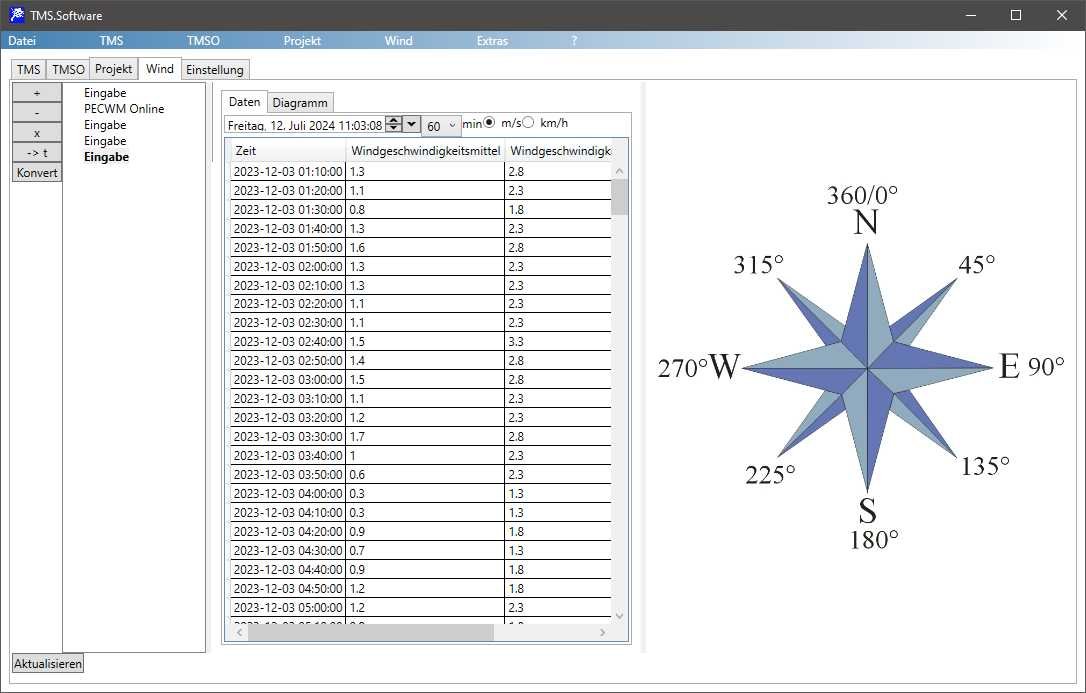Open the Wind menu in menu bar
The image size is (1086, 693).
click(x=399, y=41)
